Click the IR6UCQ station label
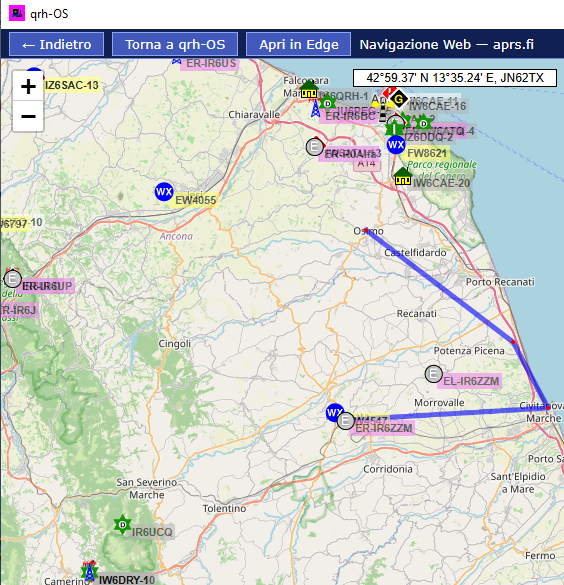 pos(152,532)
